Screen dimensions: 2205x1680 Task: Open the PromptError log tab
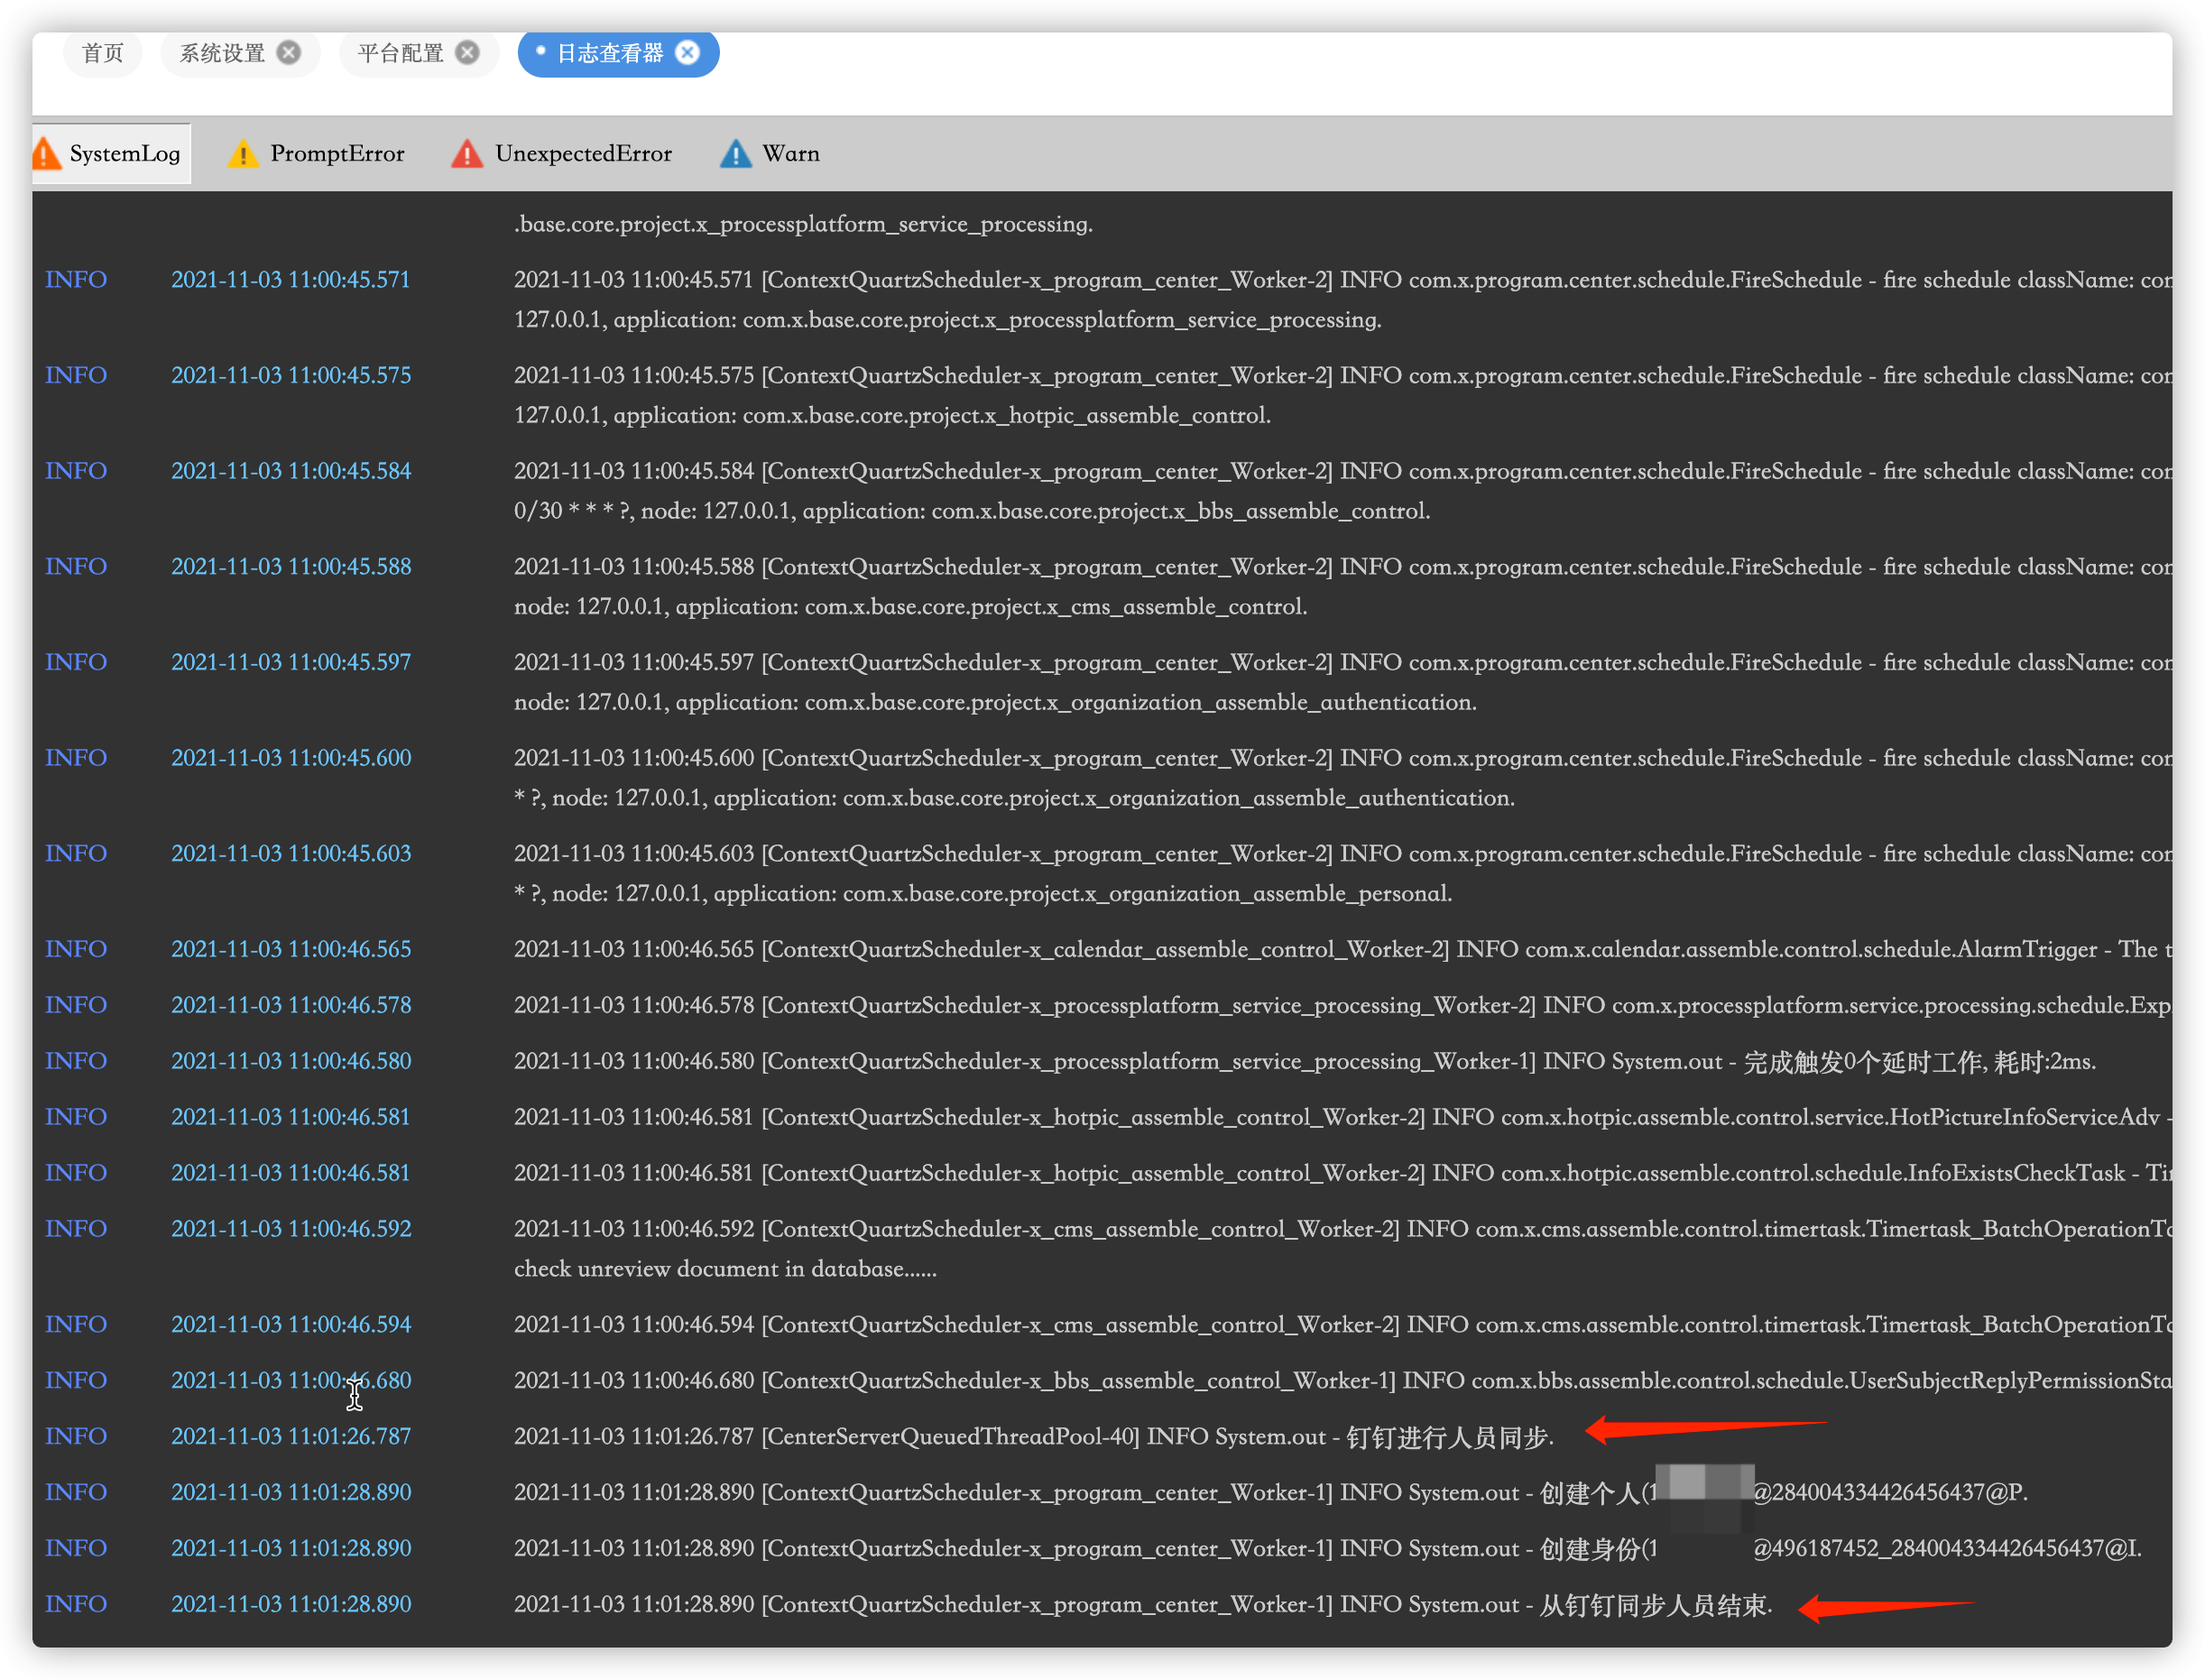pos(337,154)
